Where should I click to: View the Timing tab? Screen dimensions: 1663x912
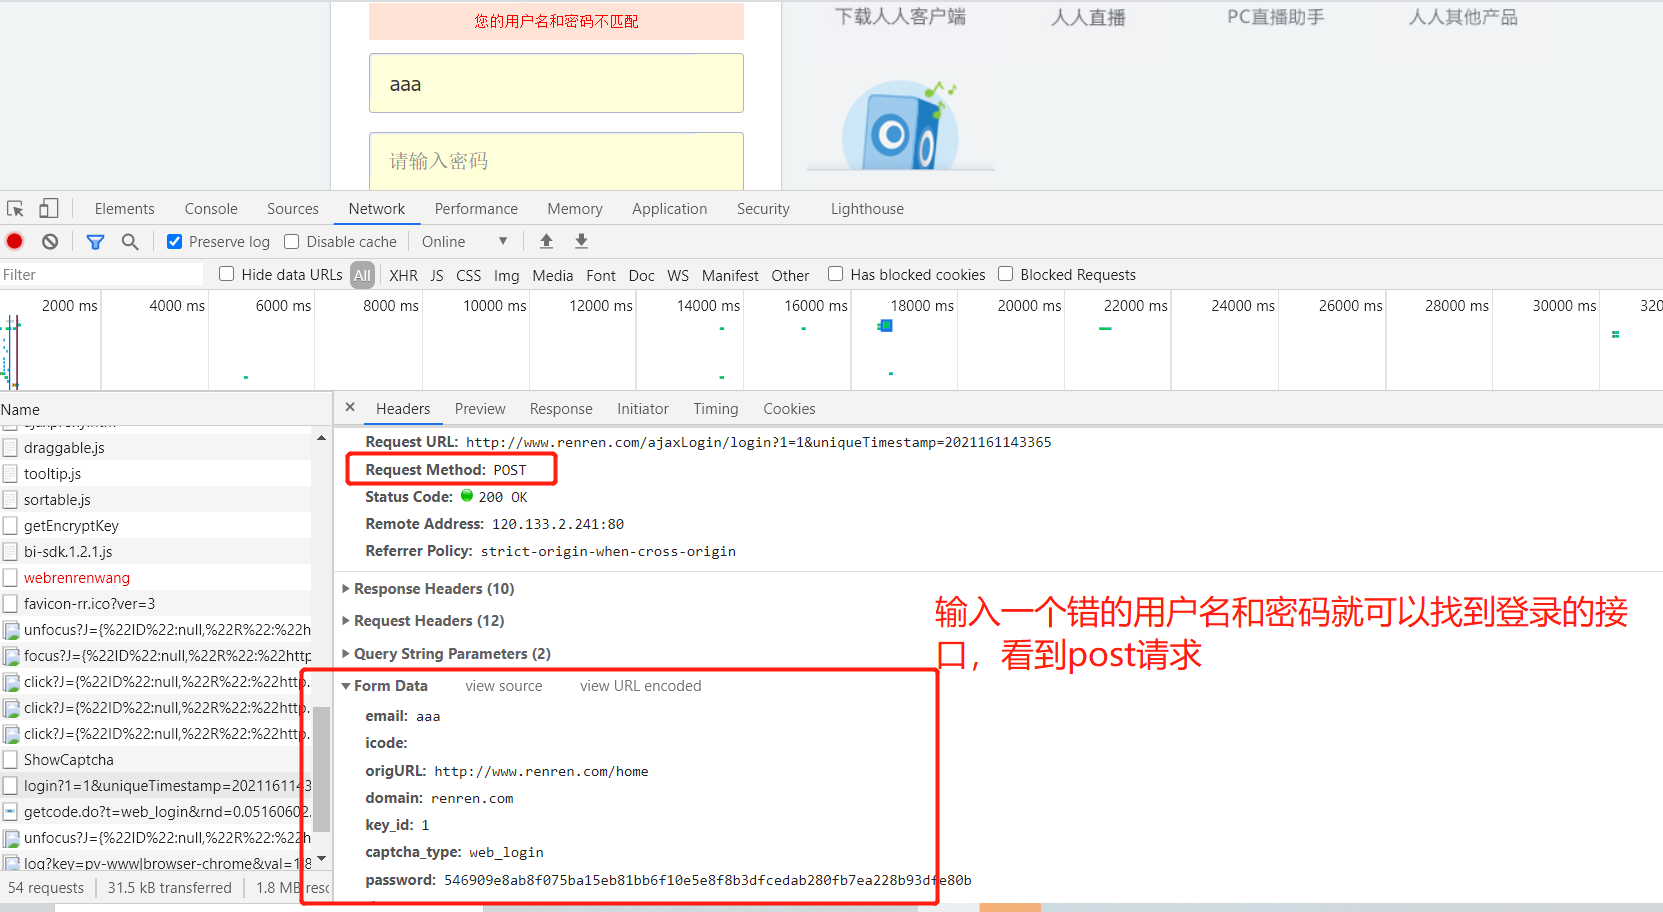(716, 409)
